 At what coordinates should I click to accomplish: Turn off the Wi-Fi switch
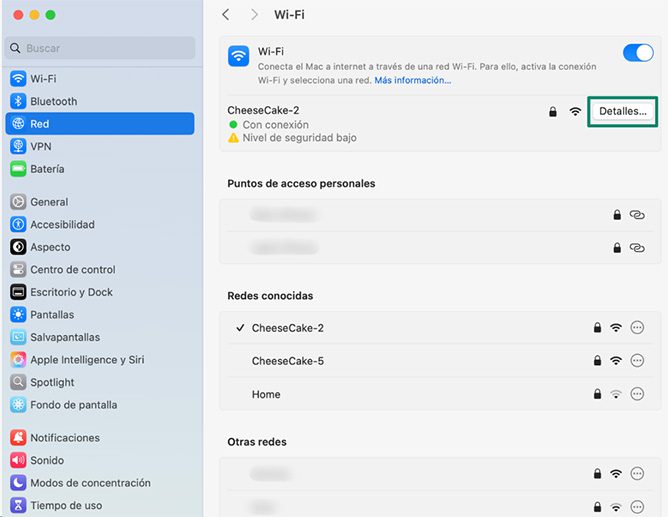(637, 53)
